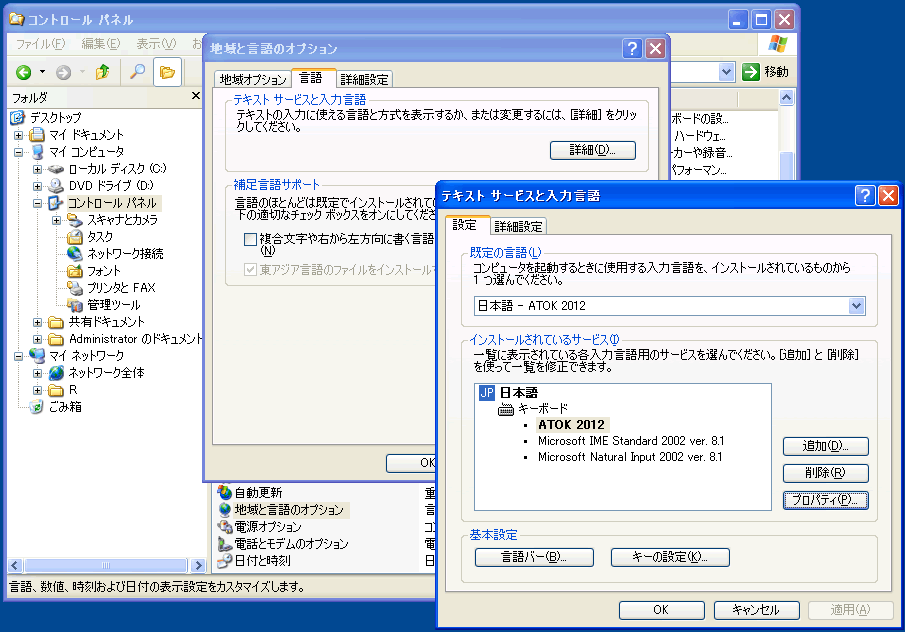Select the 管理ツール icon
Image resolution: width=905 pixels, height=632 pixels.
75,305
